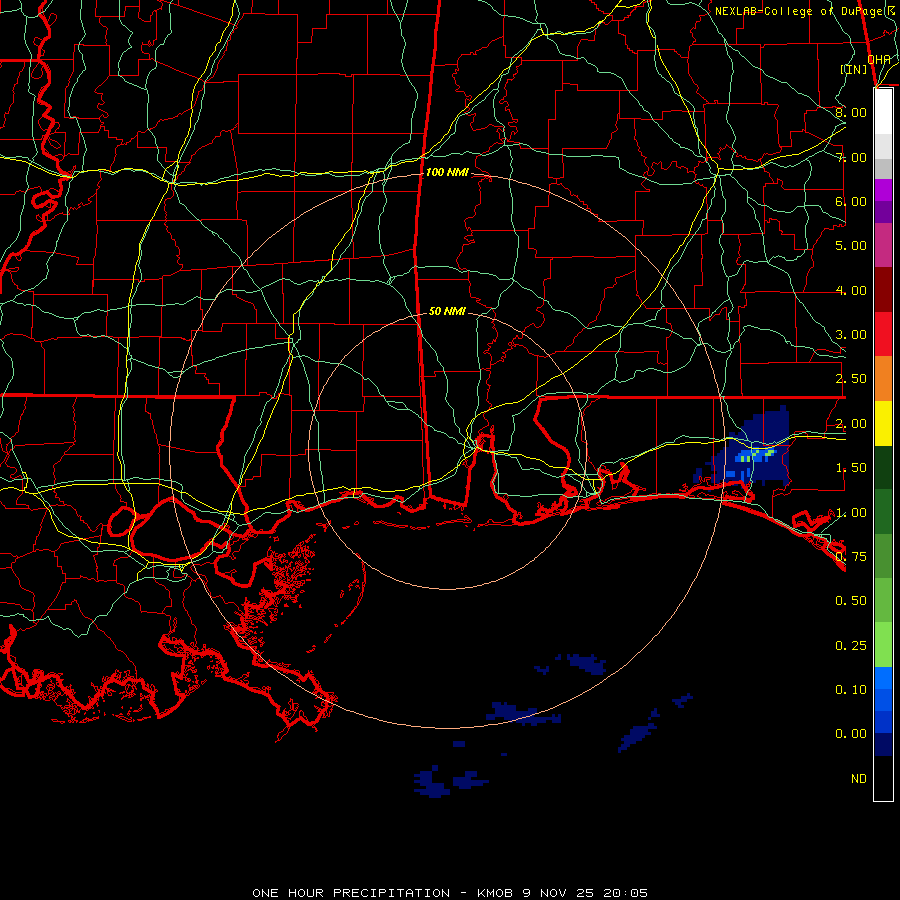This screenshot has height=900, width=900.
Task: Click the light green 0.25 legend swatch
Action: pyautogui.click(x=883, y=645)
